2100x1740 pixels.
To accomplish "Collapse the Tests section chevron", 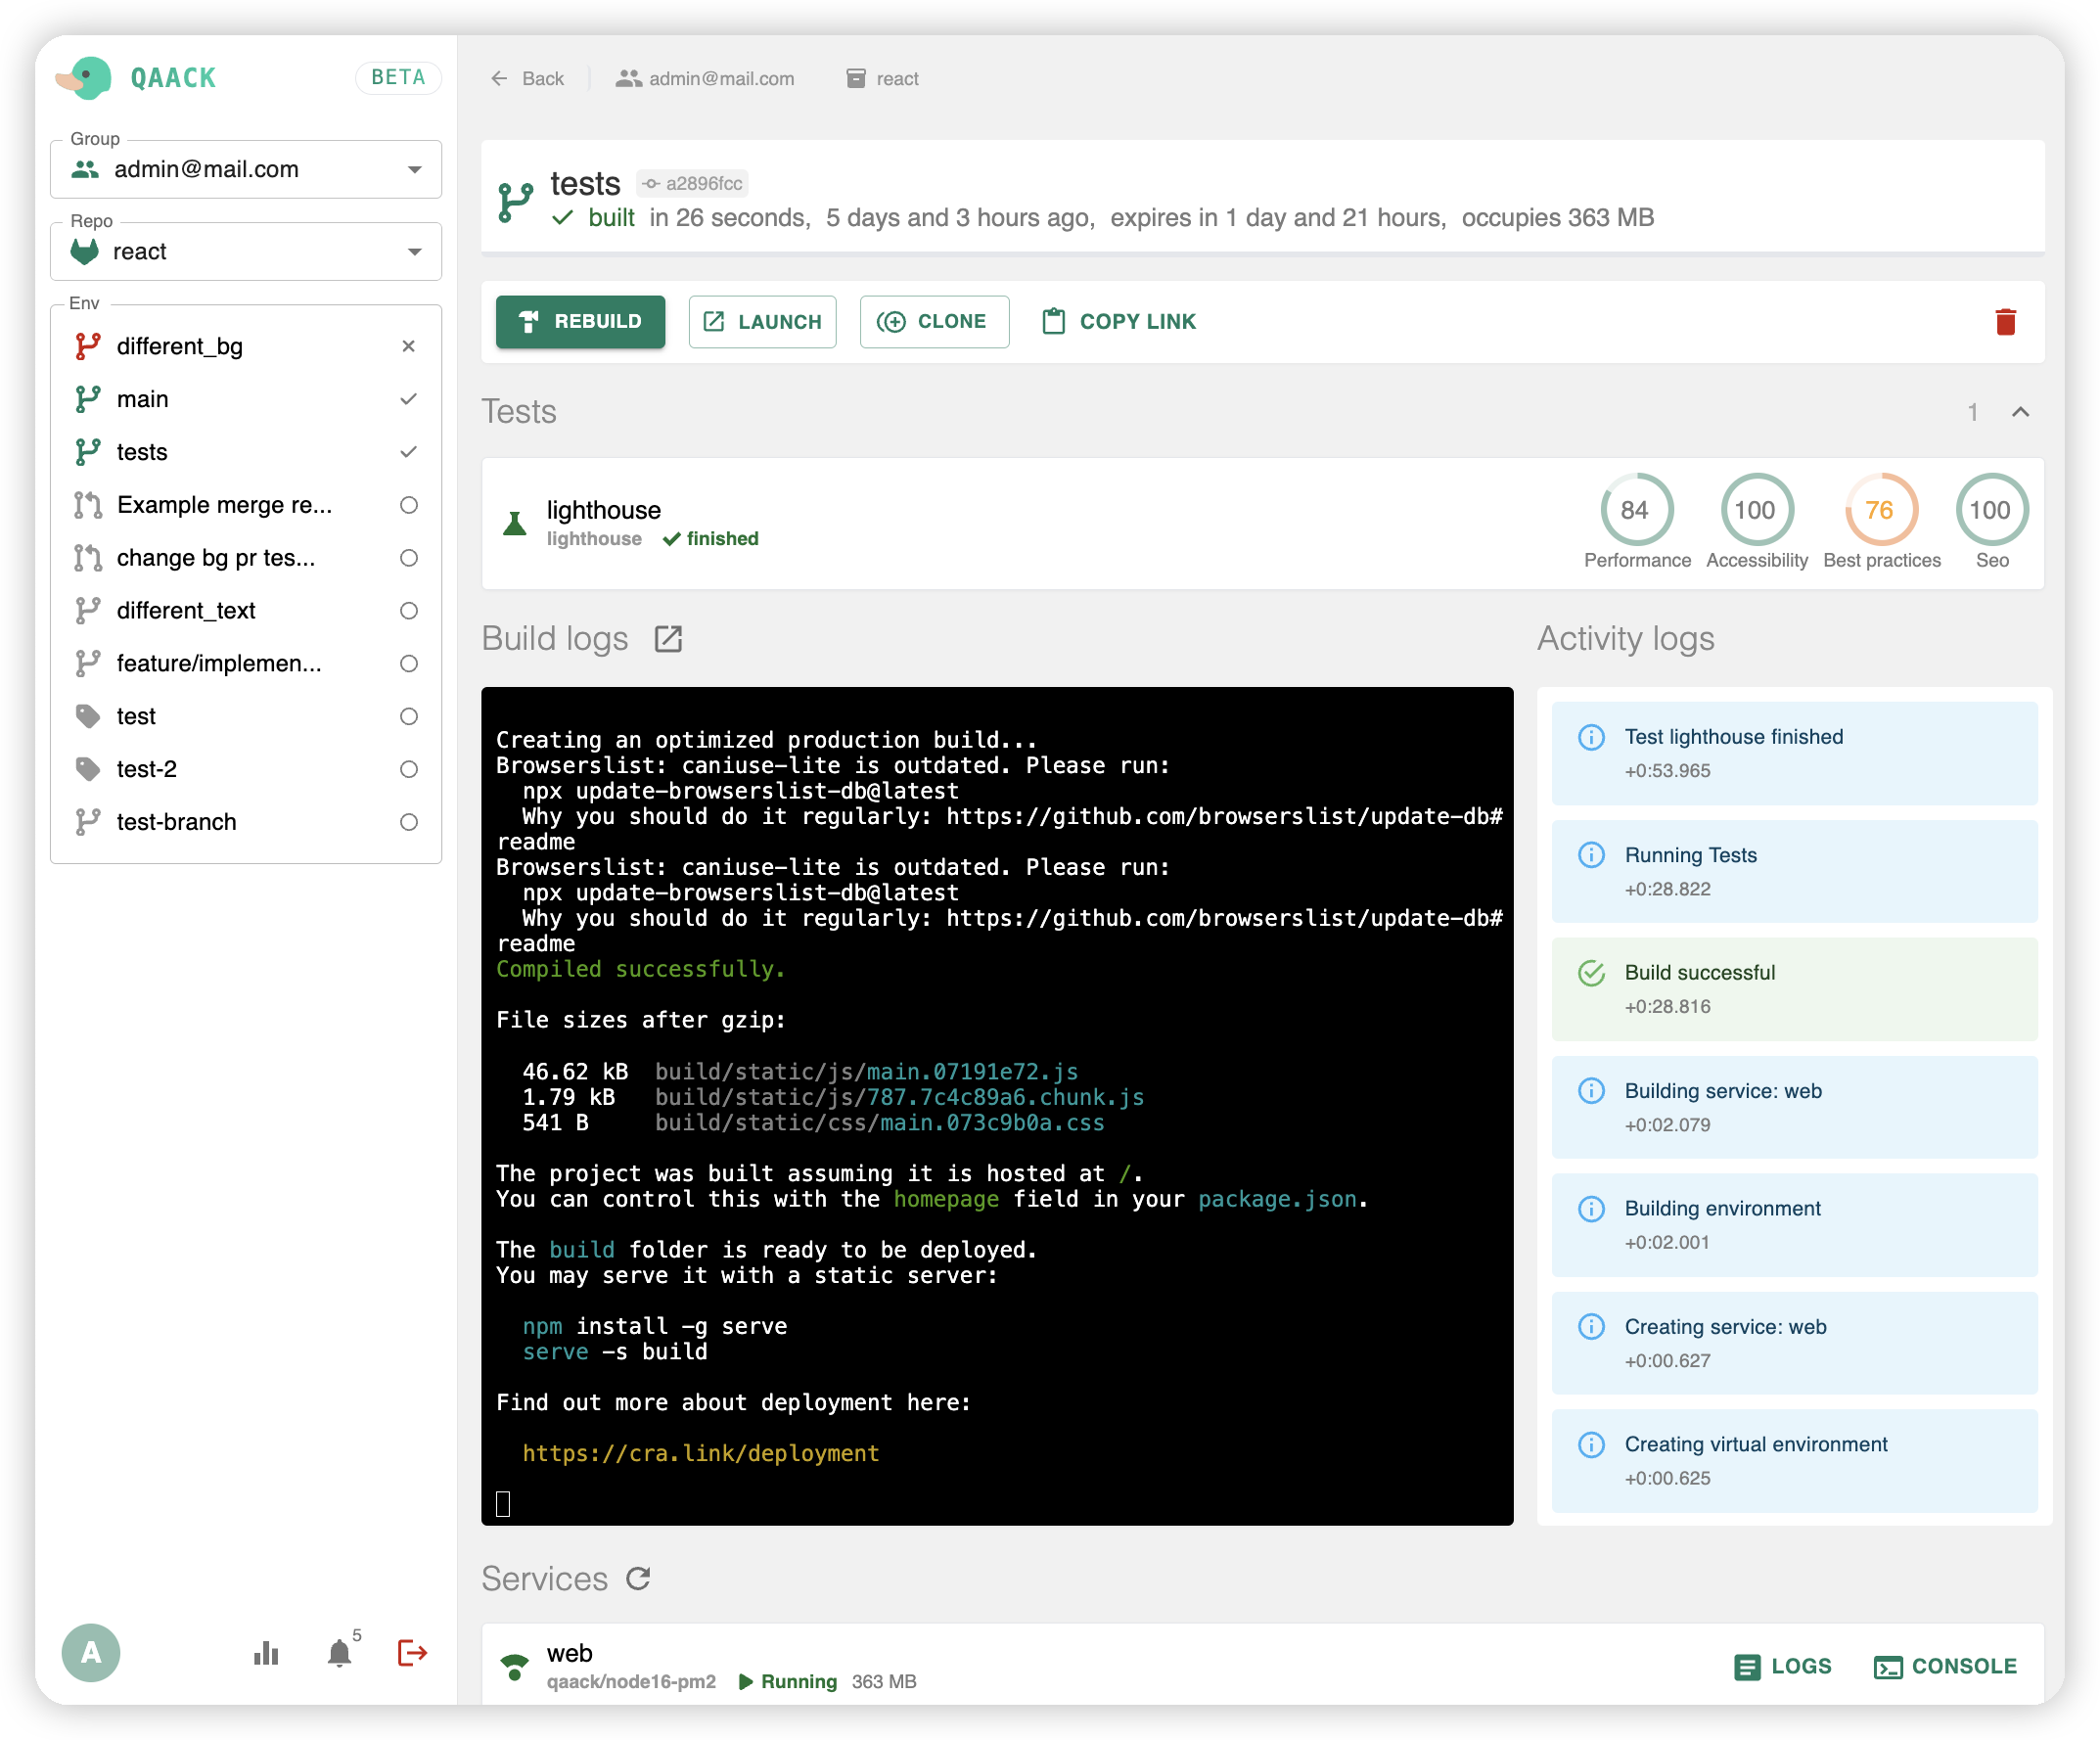I will click(x=2020, y=412).
